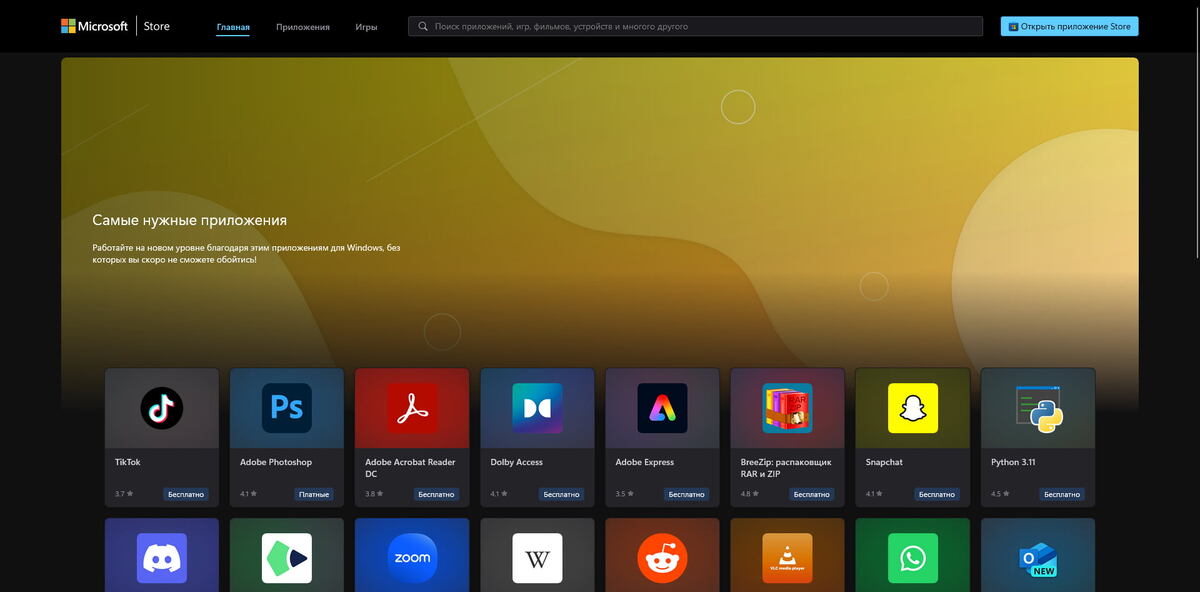Open the Zoom app icon
Image resolution: width=1200 pixels, height=592 pixels.
(x=412, y=558)
